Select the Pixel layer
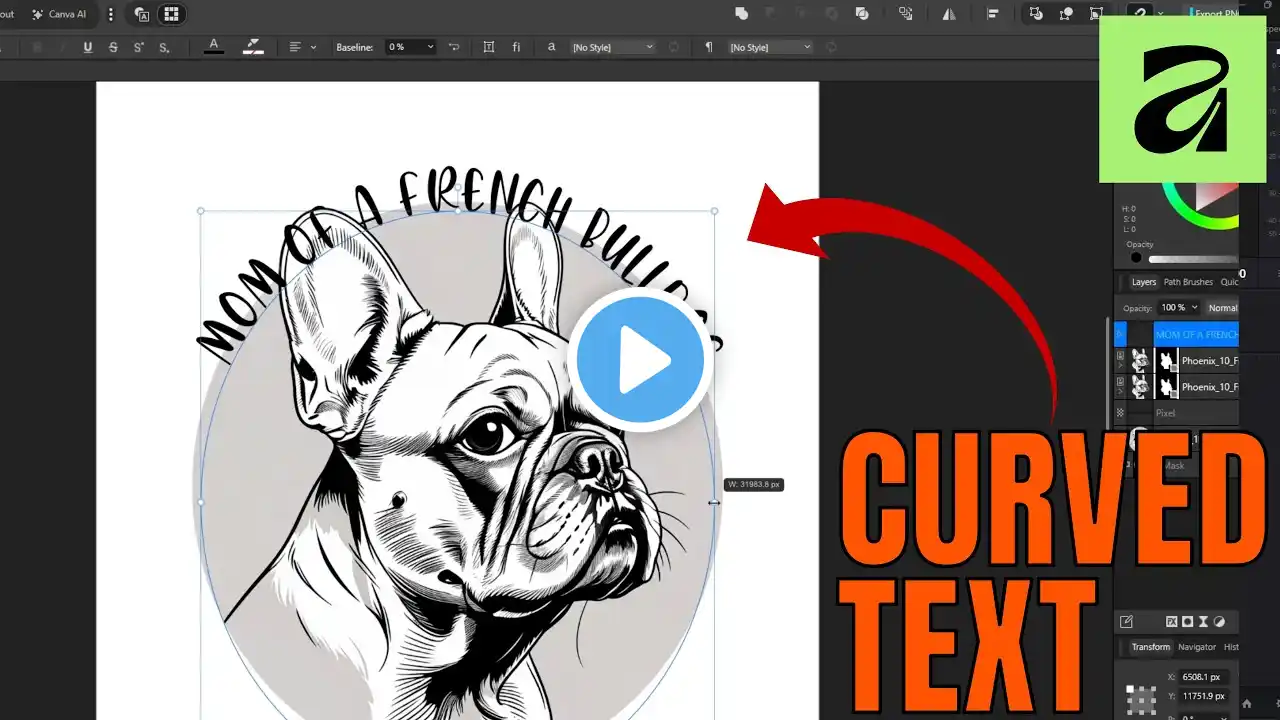The image size is (1280, 720). coord(1177,413)
